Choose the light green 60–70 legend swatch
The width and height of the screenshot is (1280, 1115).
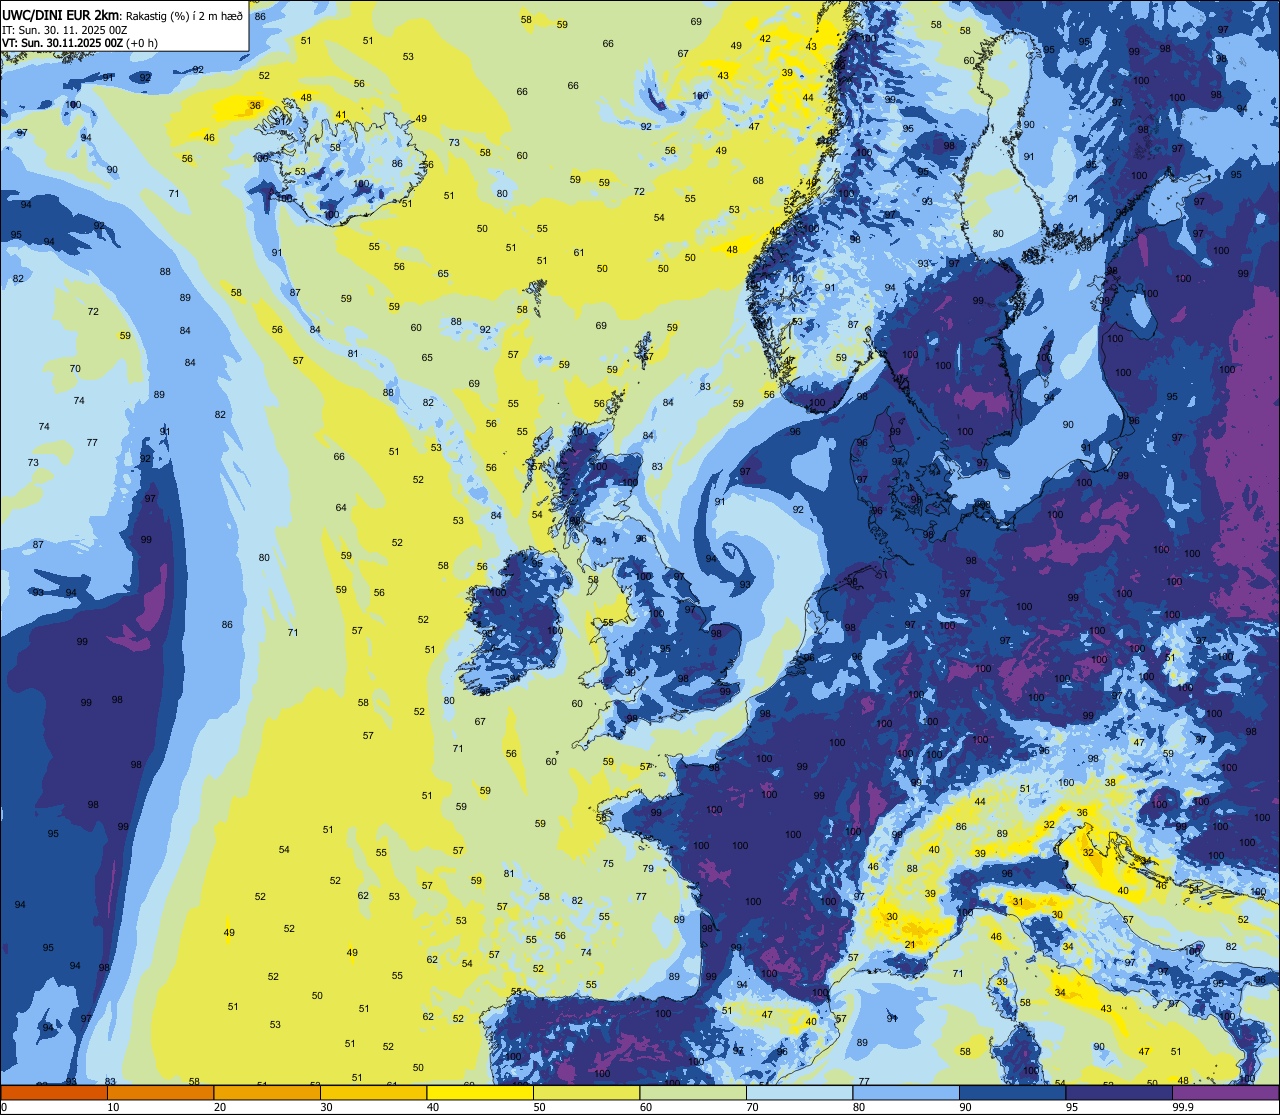pyautogui.click(x=693, y=1092)
